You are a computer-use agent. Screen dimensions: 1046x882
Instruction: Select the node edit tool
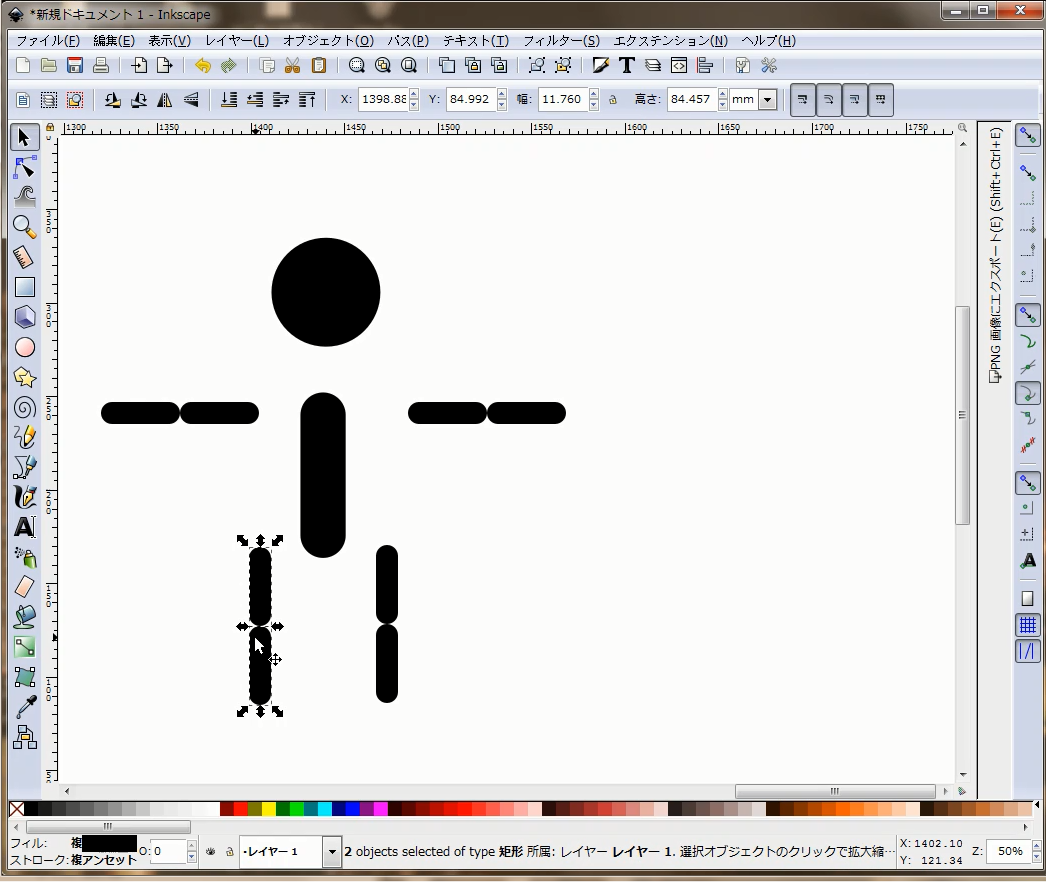(25, 167)
